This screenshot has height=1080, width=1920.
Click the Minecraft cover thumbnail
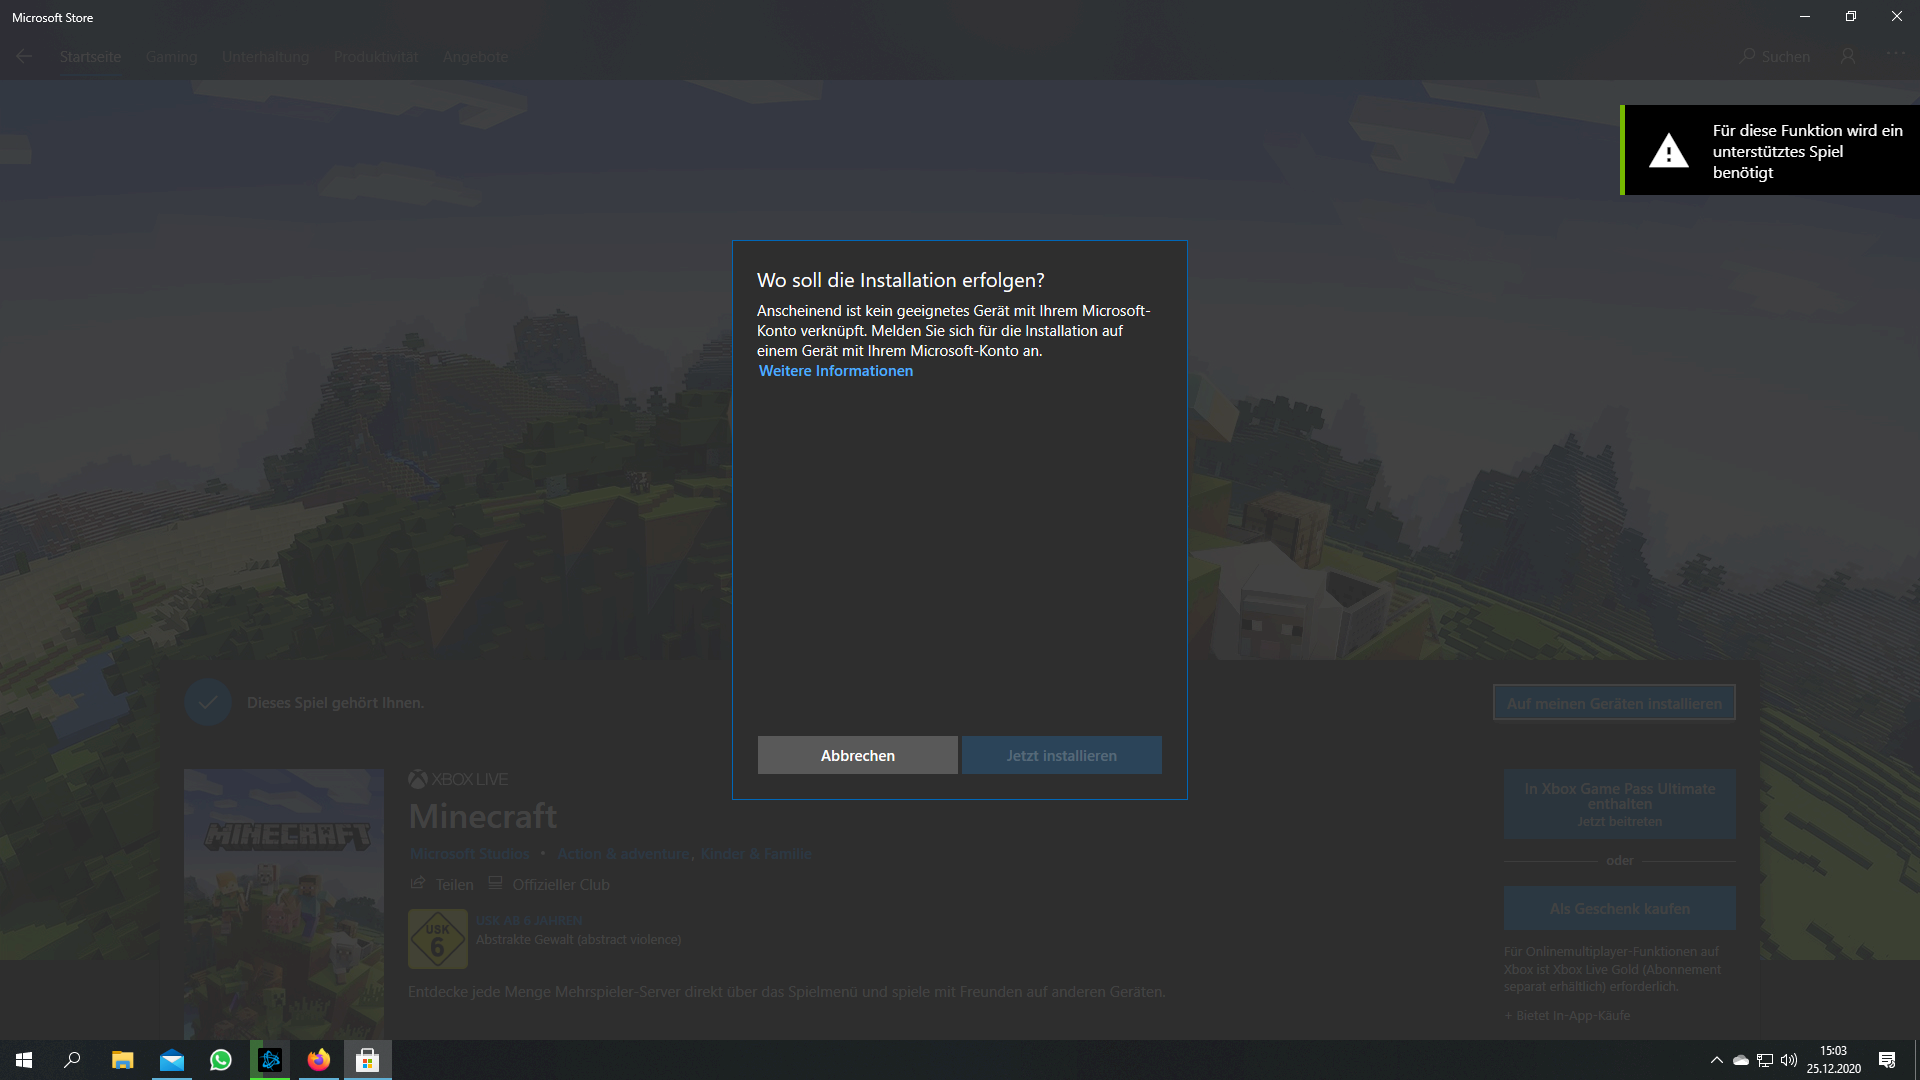(x=284, y=904)
